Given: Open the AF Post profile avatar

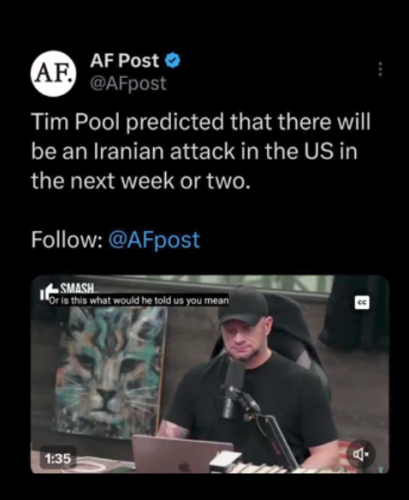Looking at the screenshot, I should point(54,74).
